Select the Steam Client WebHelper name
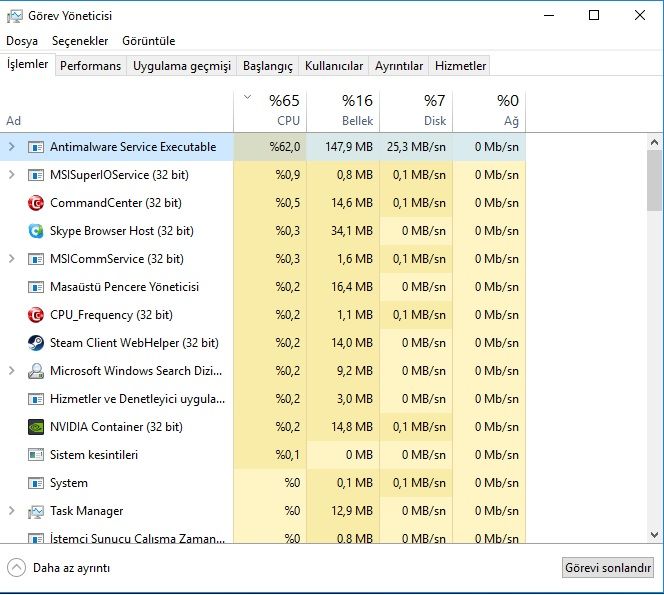The width and height of the screenshot is (664, 595). tap(134, 343)
